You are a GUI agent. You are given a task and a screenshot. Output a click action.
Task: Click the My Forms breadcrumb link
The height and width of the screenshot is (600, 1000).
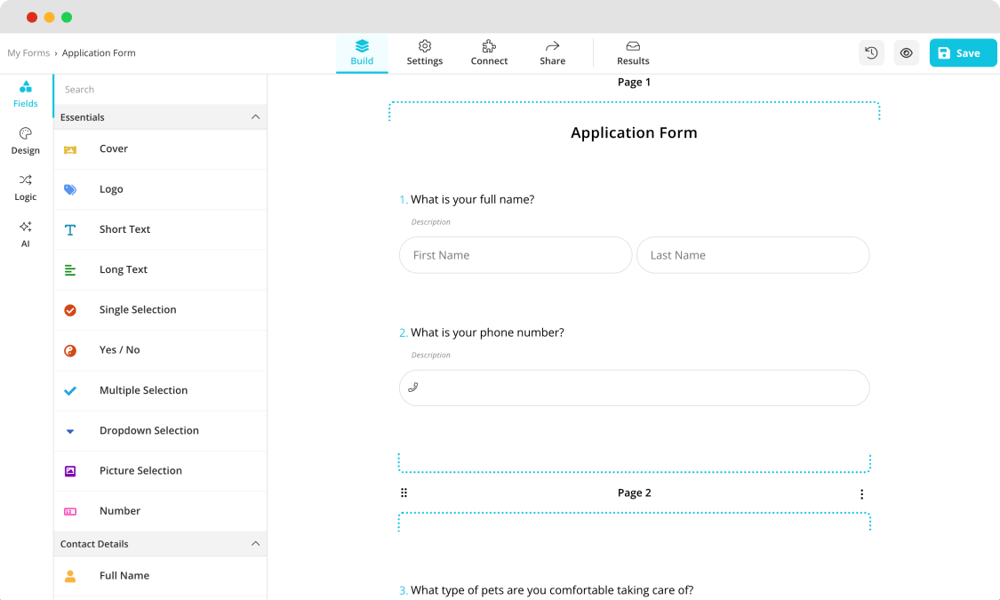(x=28, y=53)
